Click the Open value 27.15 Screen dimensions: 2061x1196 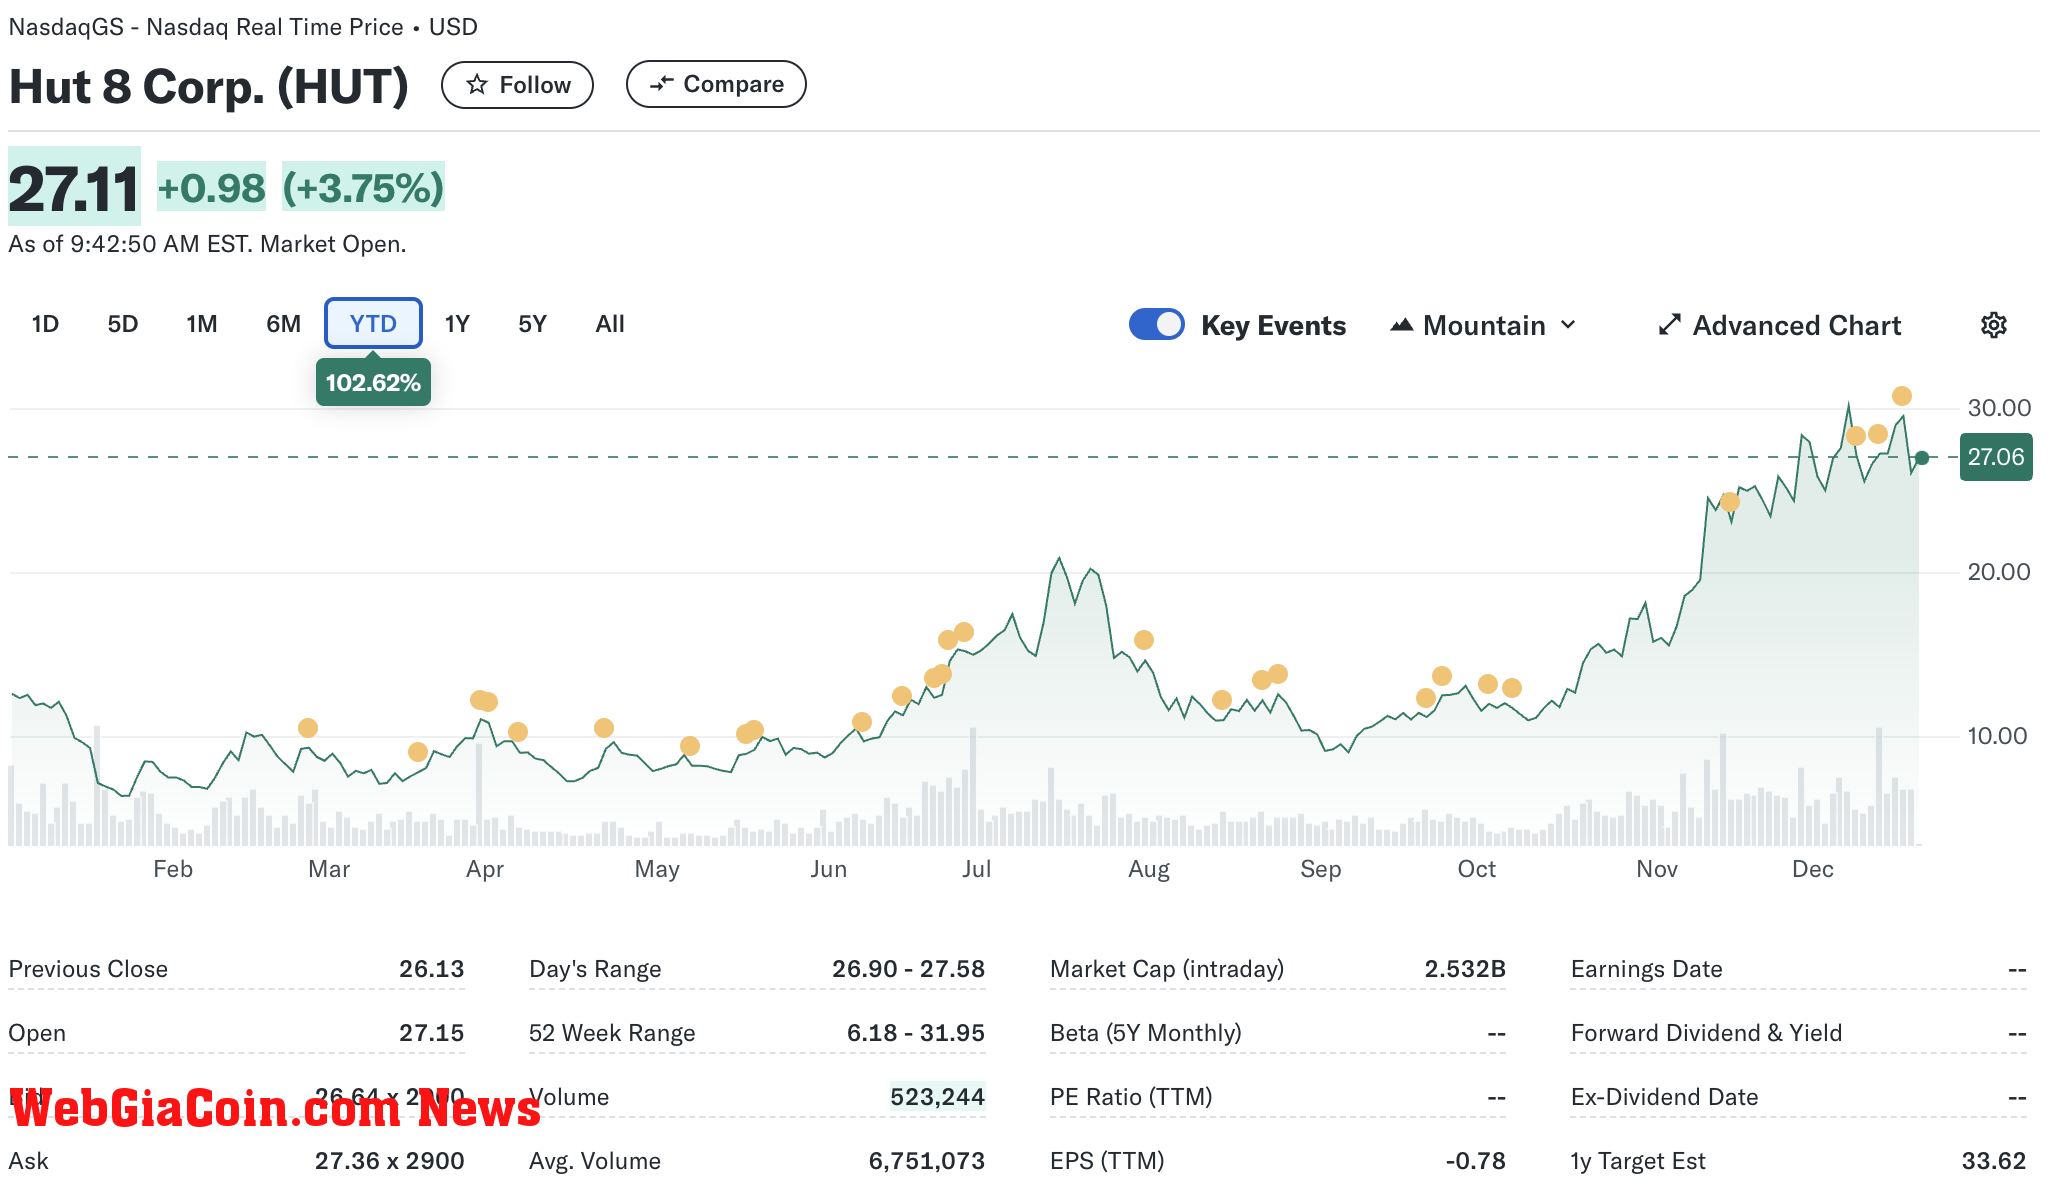(x=432, y=1033)
